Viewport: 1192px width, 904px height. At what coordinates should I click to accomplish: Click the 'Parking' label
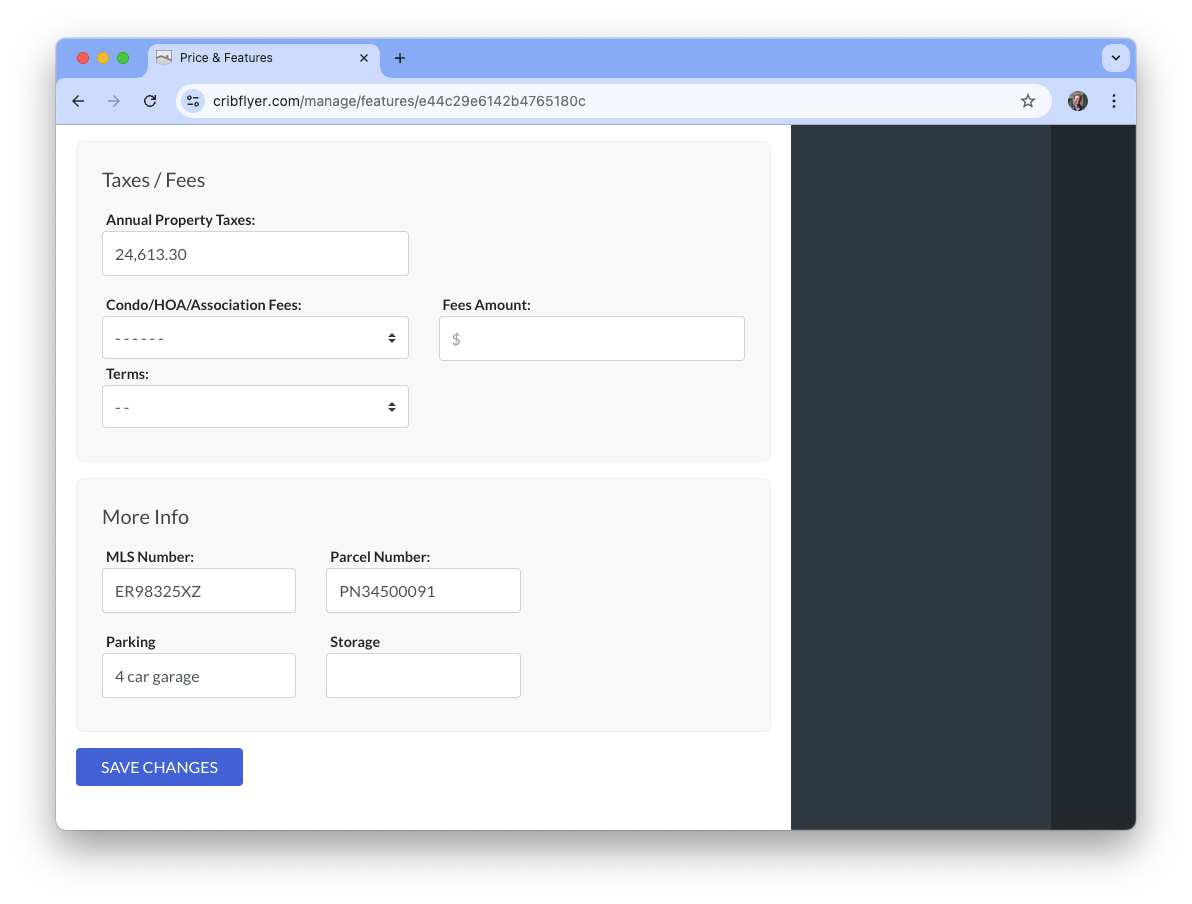pyautogui.click(x=131, y=642)
